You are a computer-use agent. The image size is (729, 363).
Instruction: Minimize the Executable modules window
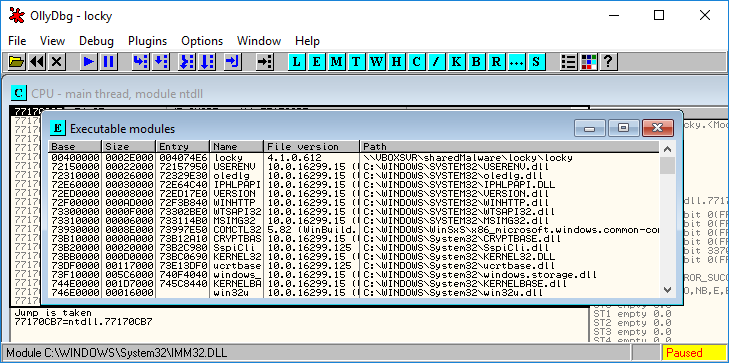[590, 128]
